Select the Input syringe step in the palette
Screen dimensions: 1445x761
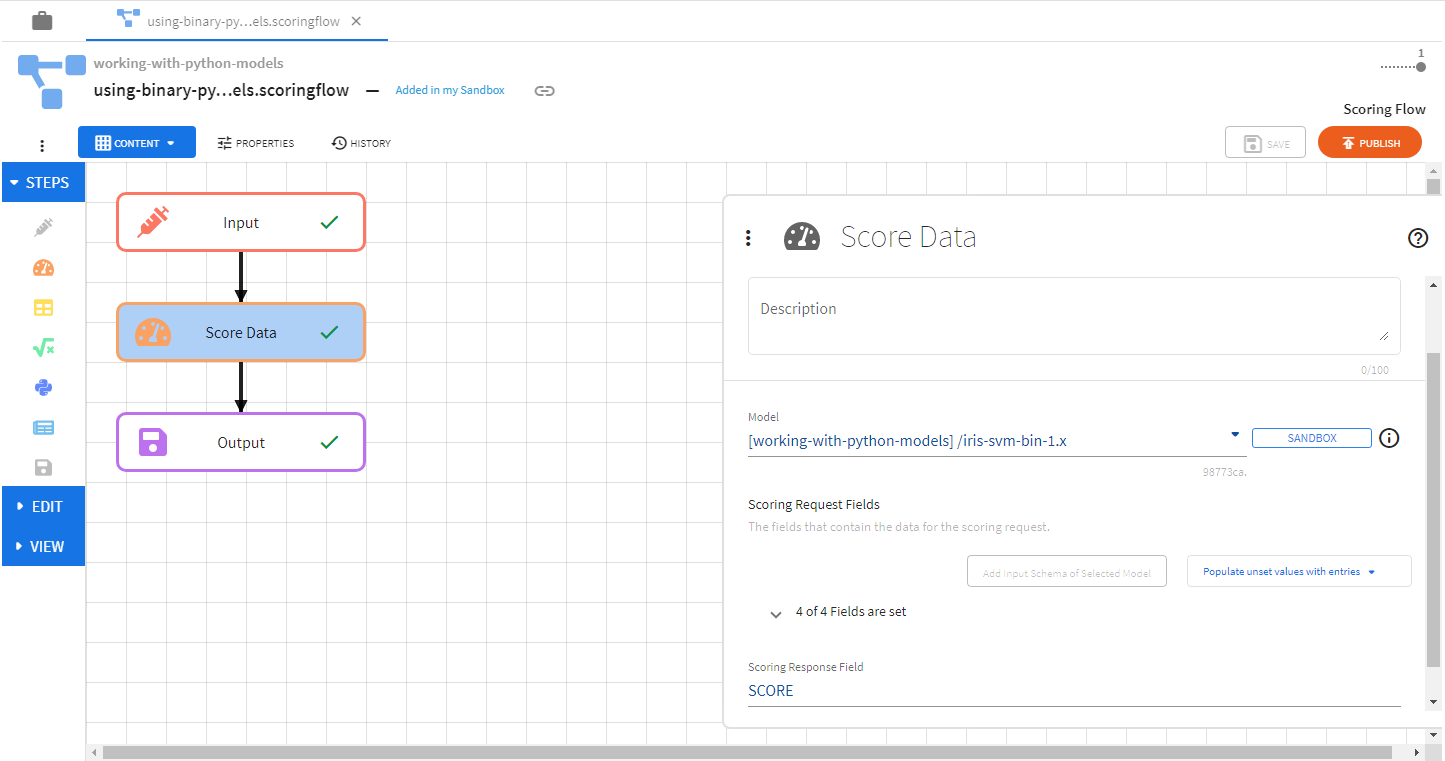coord(43,227)
